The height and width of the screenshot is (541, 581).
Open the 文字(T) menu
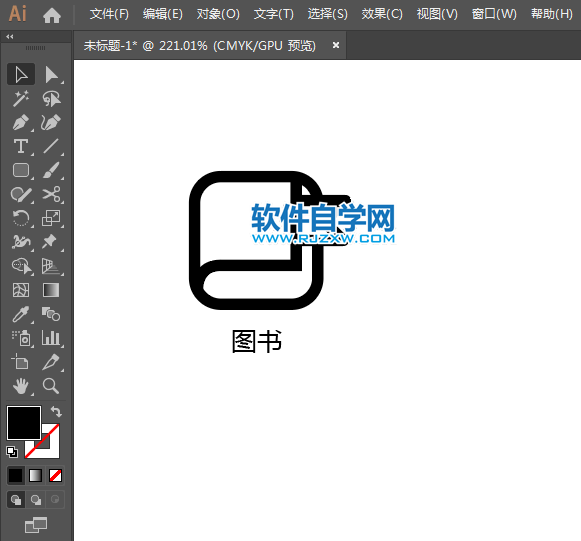pyautogui.click(x=274, y=14)
